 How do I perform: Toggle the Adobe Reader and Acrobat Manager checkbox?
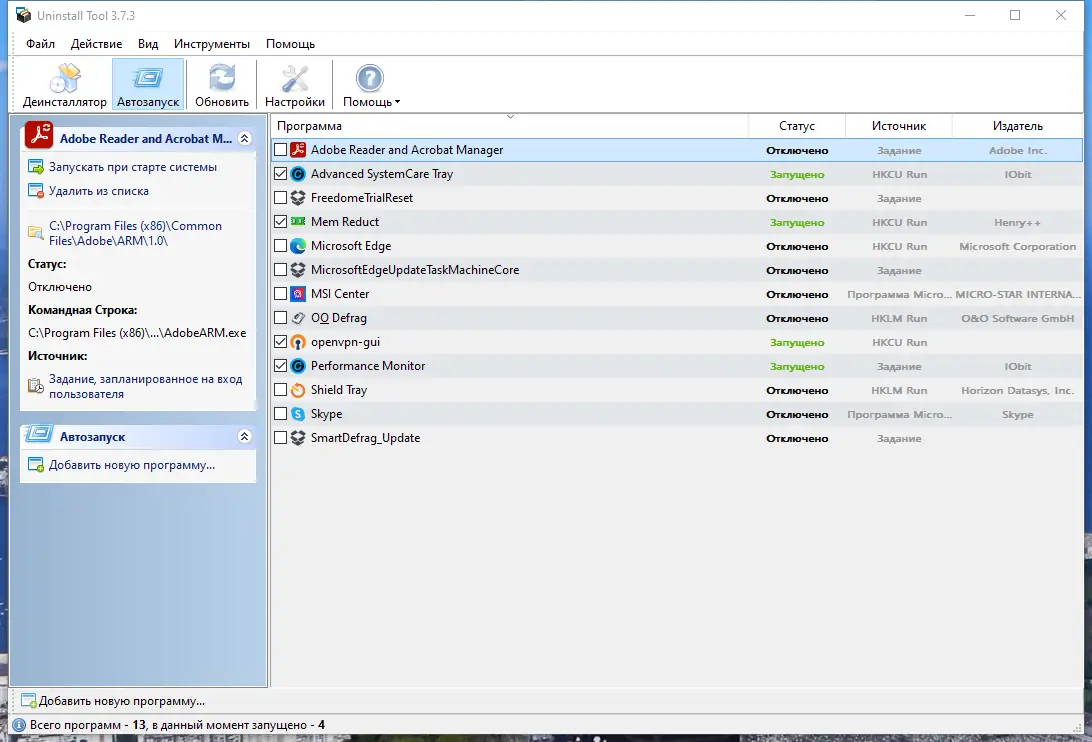[281, 150]
